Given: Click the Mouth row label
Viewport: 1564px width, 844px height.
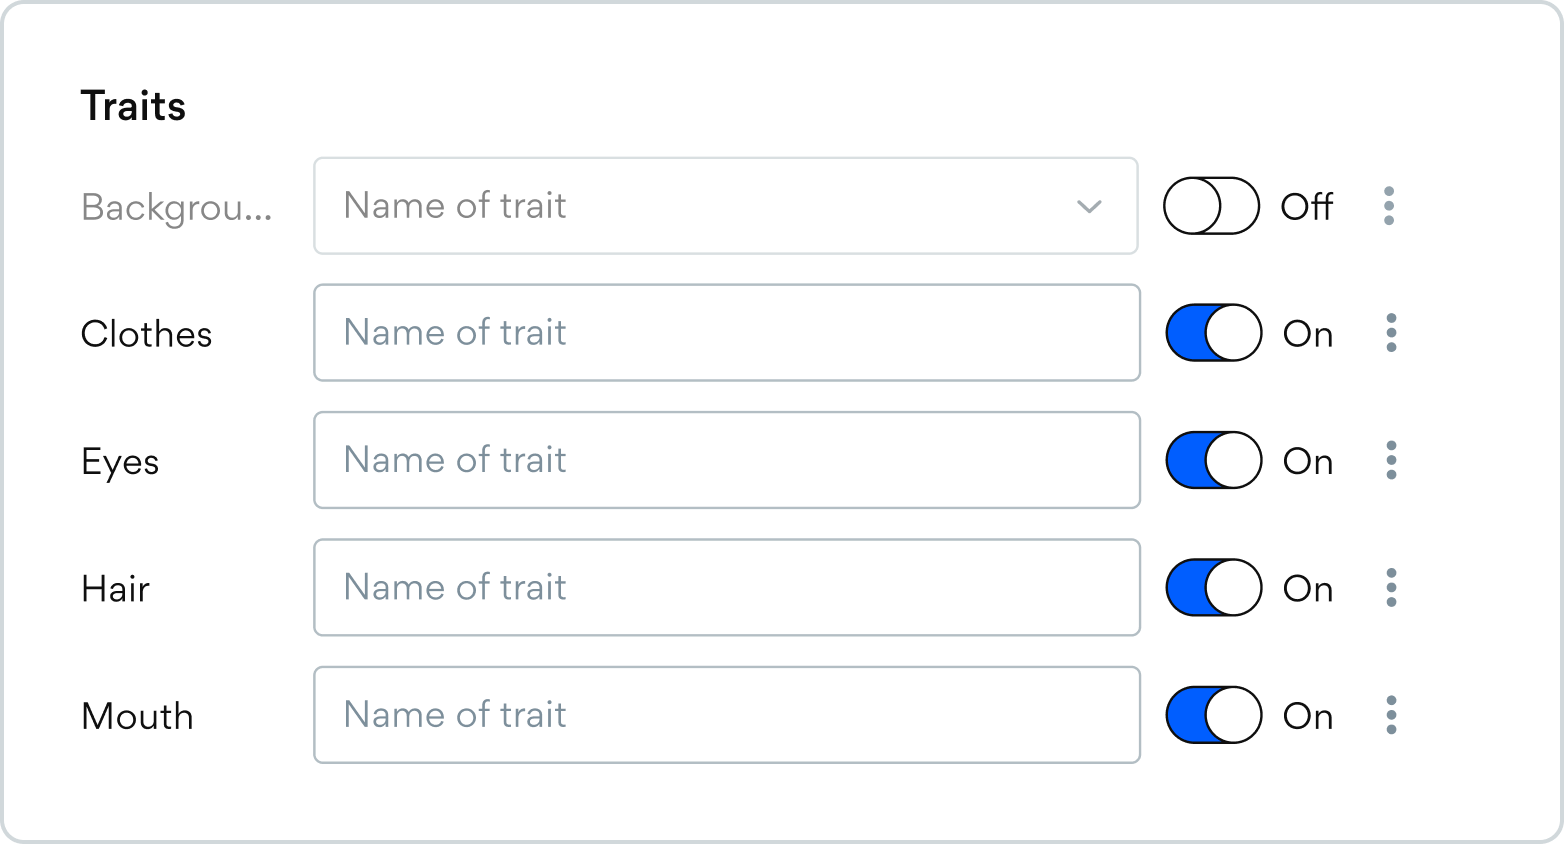Looking at the screenshot, I should pos(137,716).
